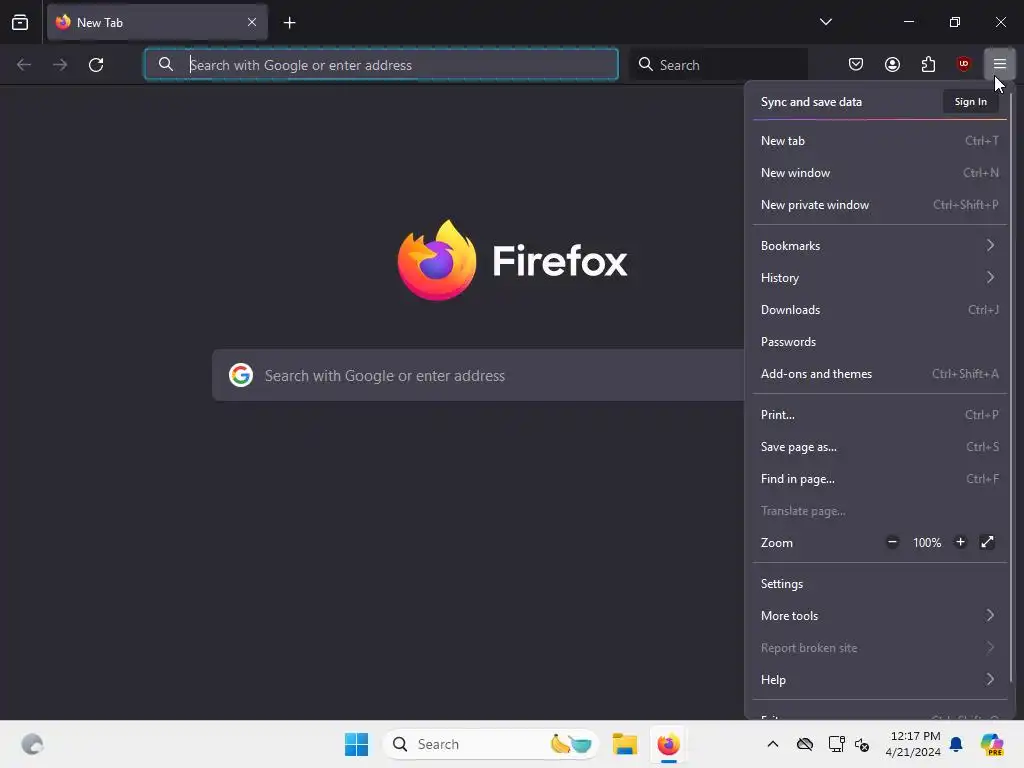Click search magnifier icon in address bar
This screenshot has height=768, width=1024.
[166, 64]
